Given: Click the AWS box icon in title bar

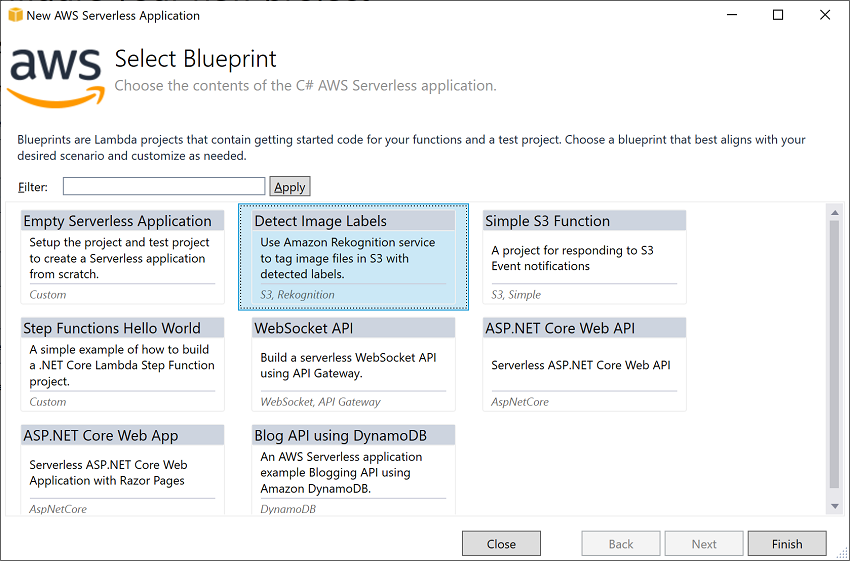Looking at the screenshot, I should point(15,15).
